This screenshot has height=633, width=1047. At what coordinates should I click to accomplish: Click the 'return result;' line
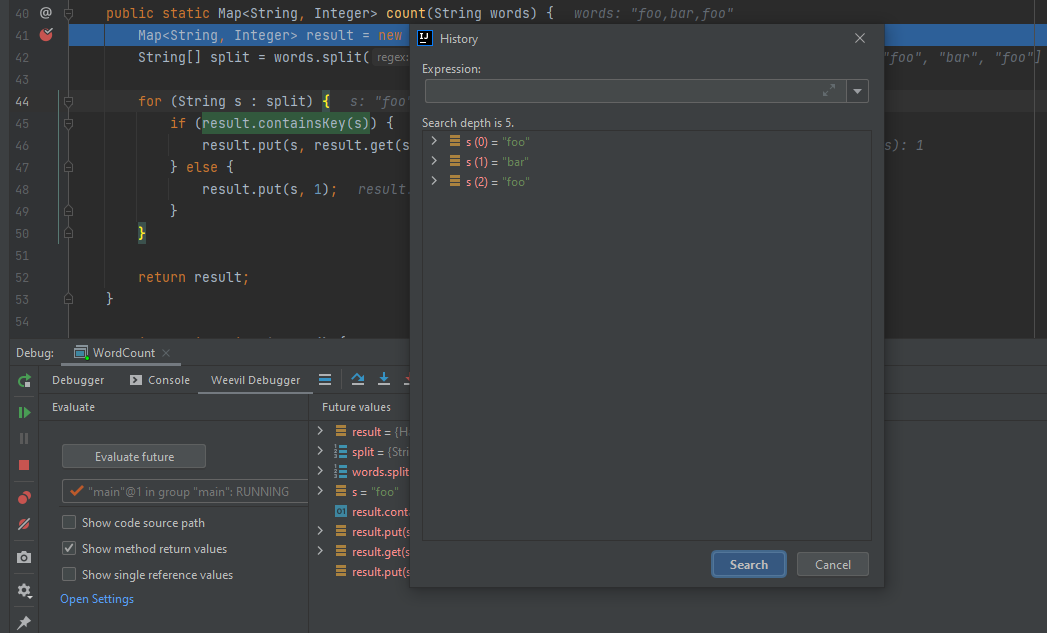(x=193, y=277)
